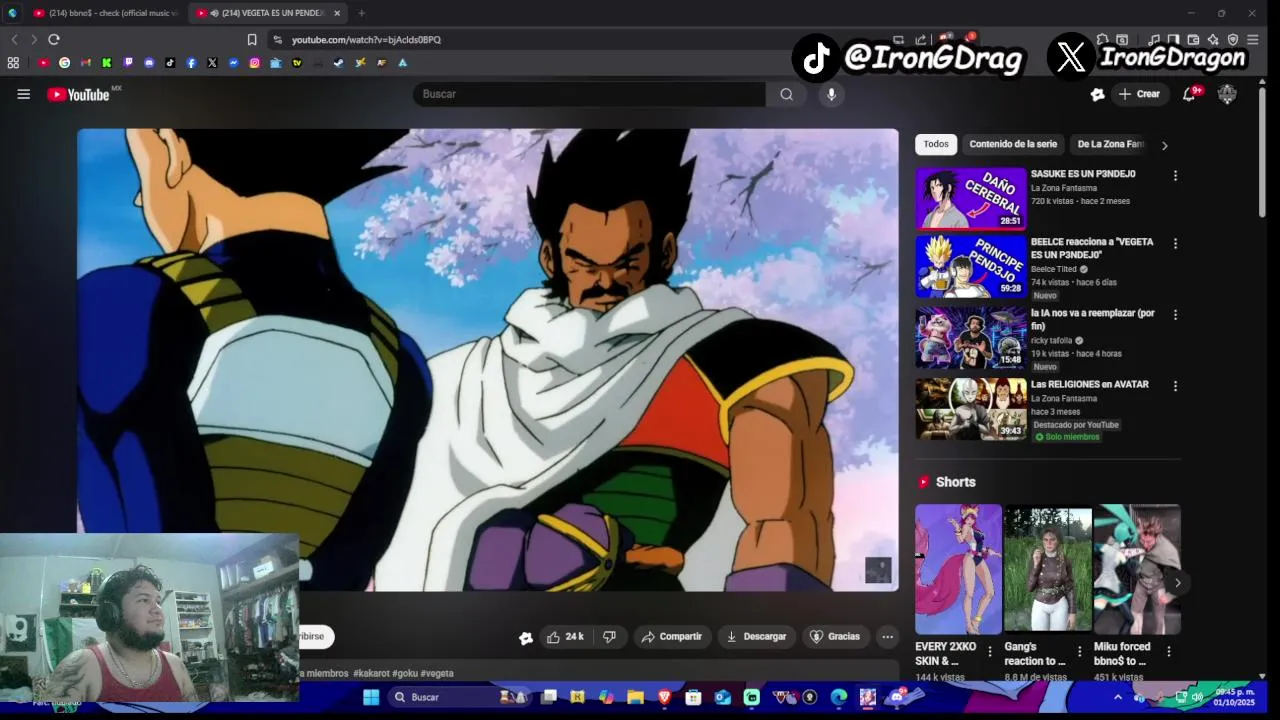Open the browser apps grid icon
Image resolution: width=1280 pixels, height=720 pixels.
[x=13, y=62]
